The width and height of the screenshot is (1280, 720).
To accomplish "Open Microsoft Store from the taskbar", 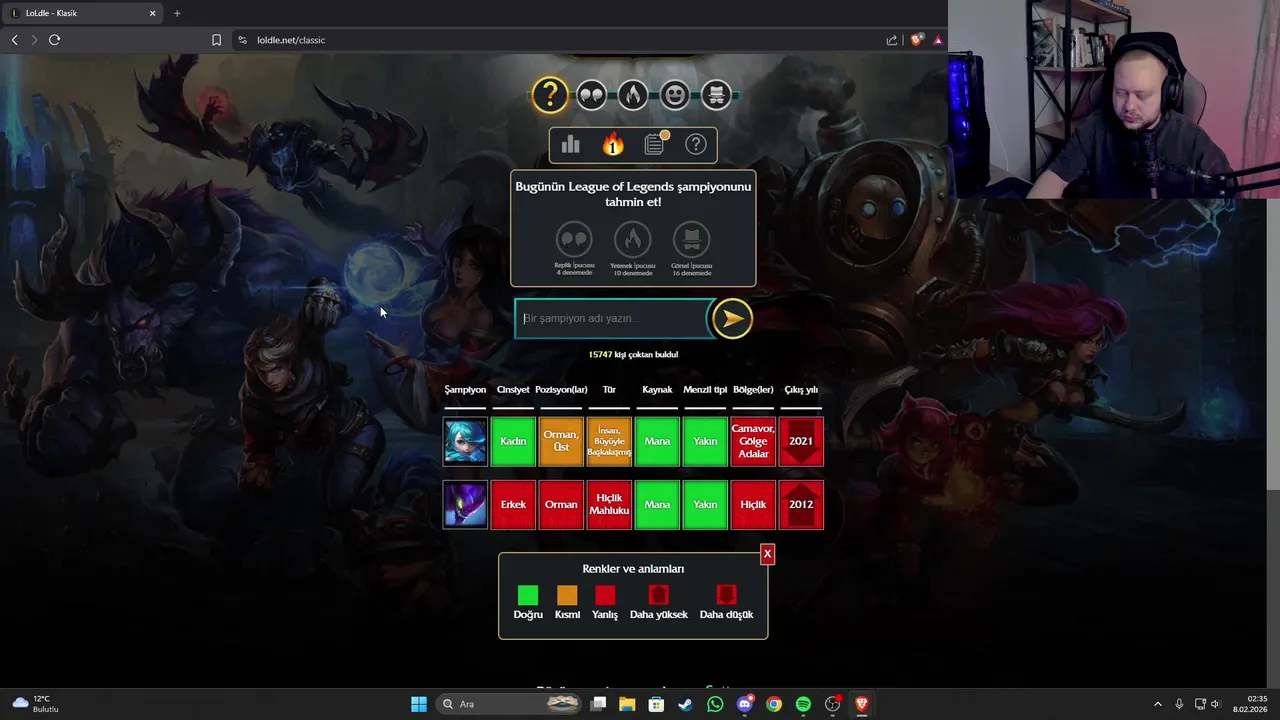I will tap(656, 704).
